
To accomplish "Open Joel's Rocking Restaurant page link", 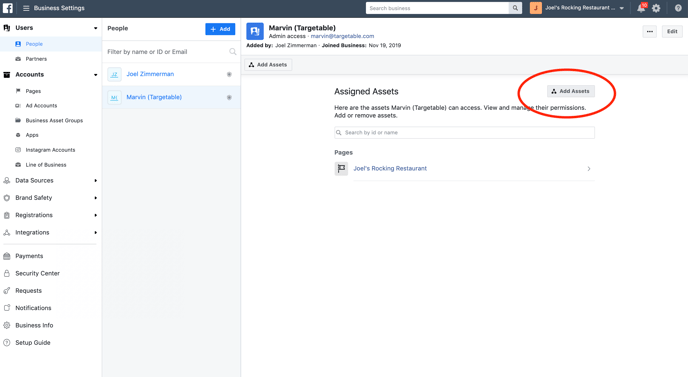I will click(390, 169).
